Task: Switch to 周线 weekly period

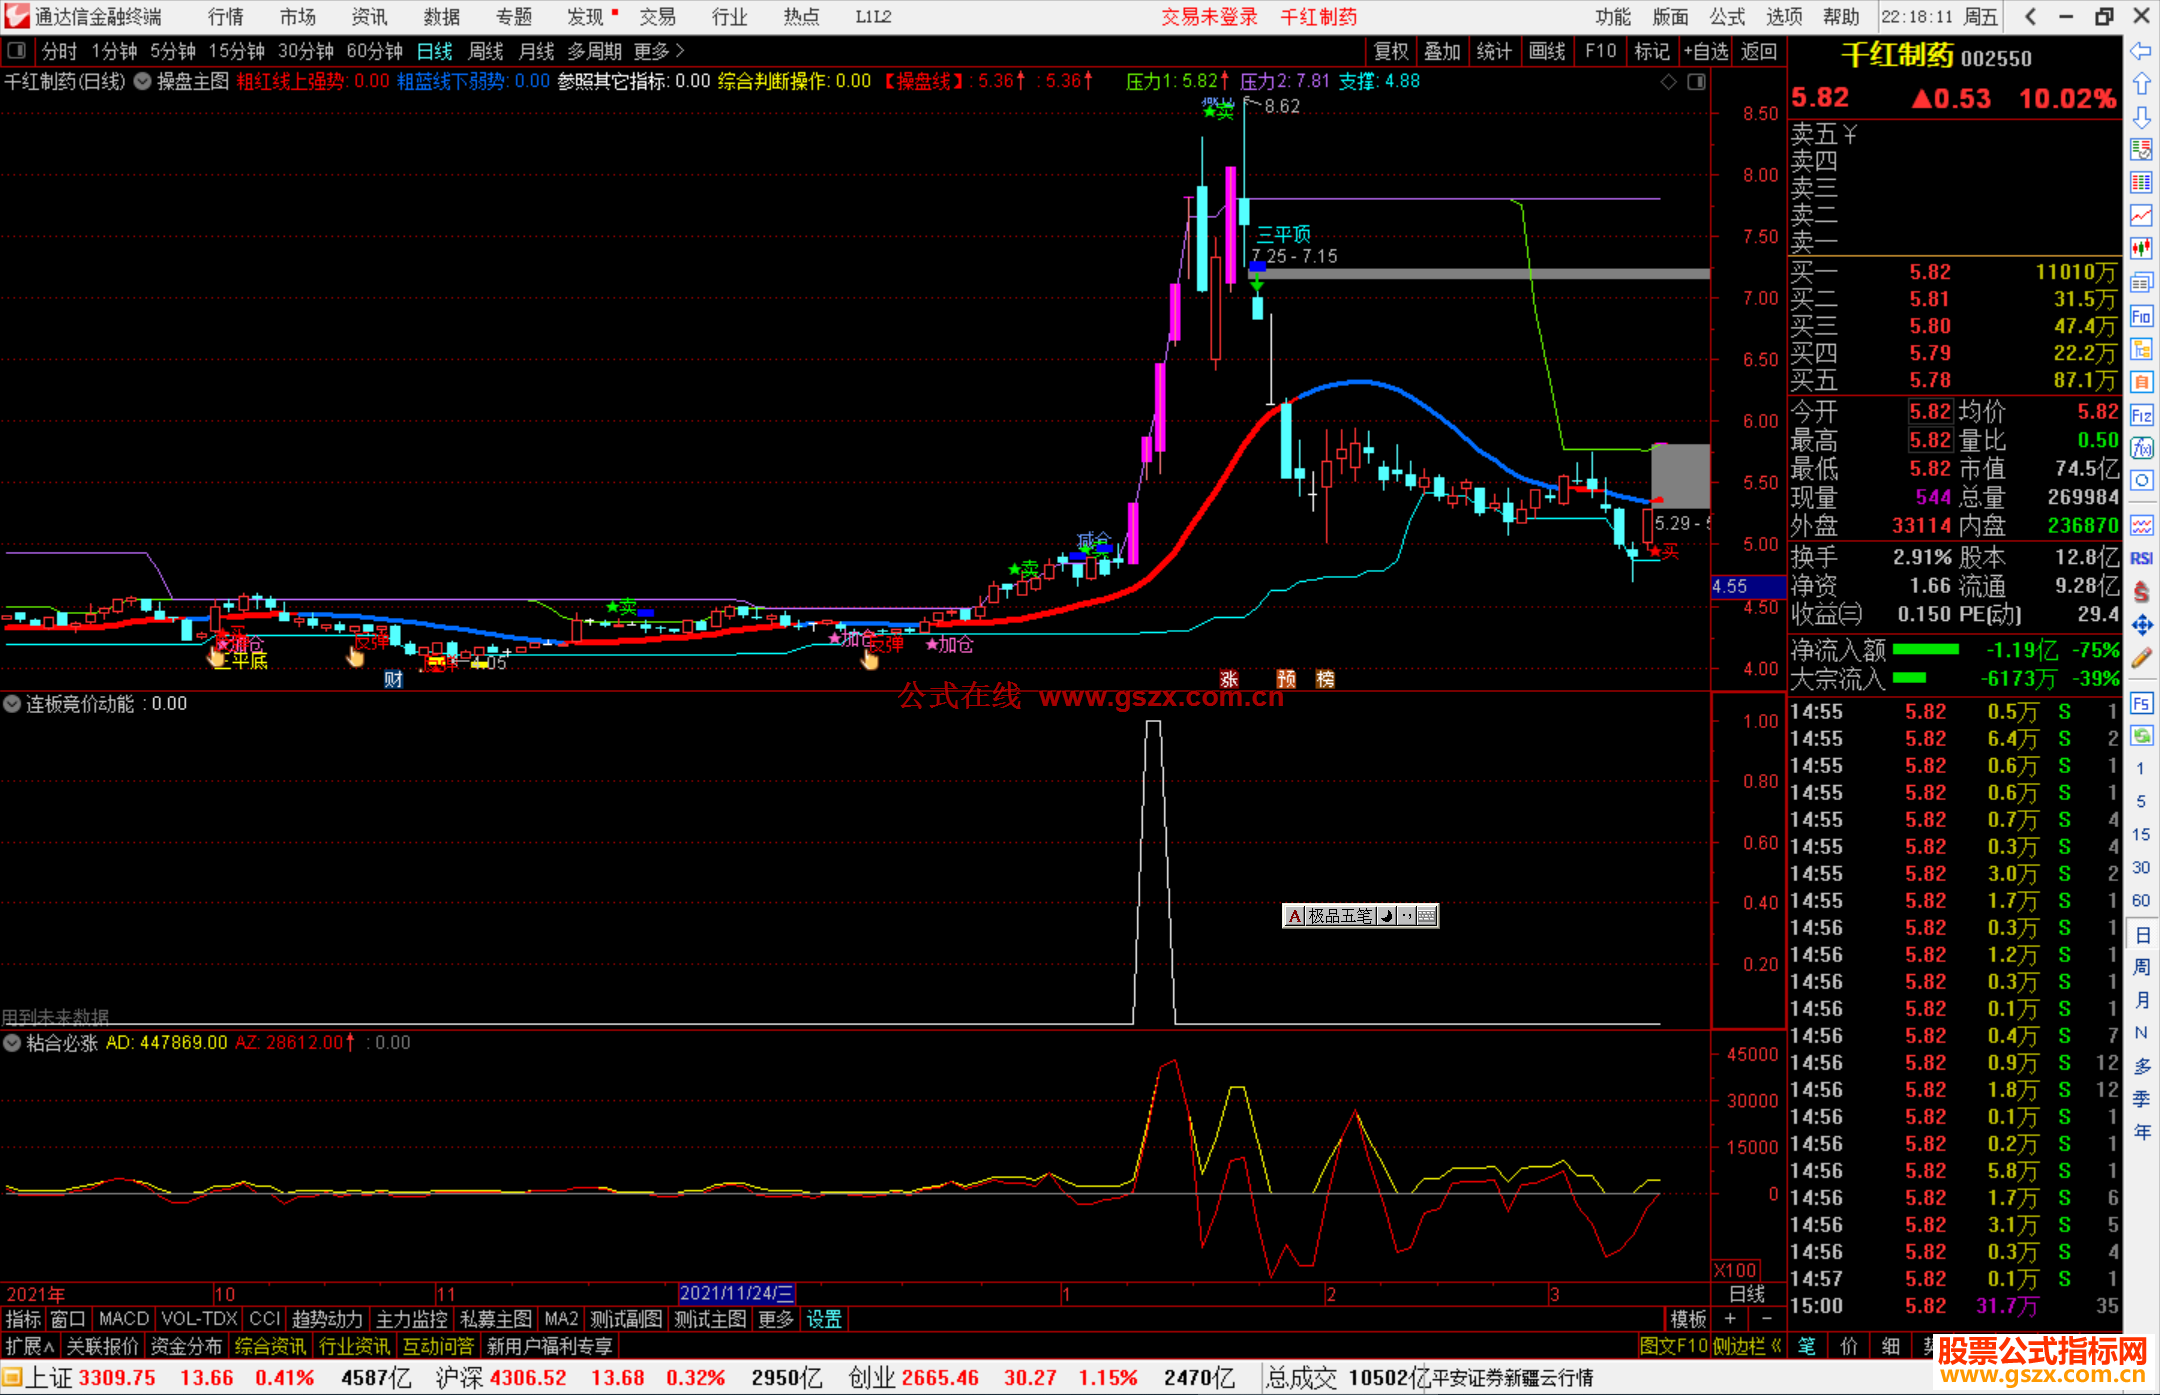Action: coord(486,51)
